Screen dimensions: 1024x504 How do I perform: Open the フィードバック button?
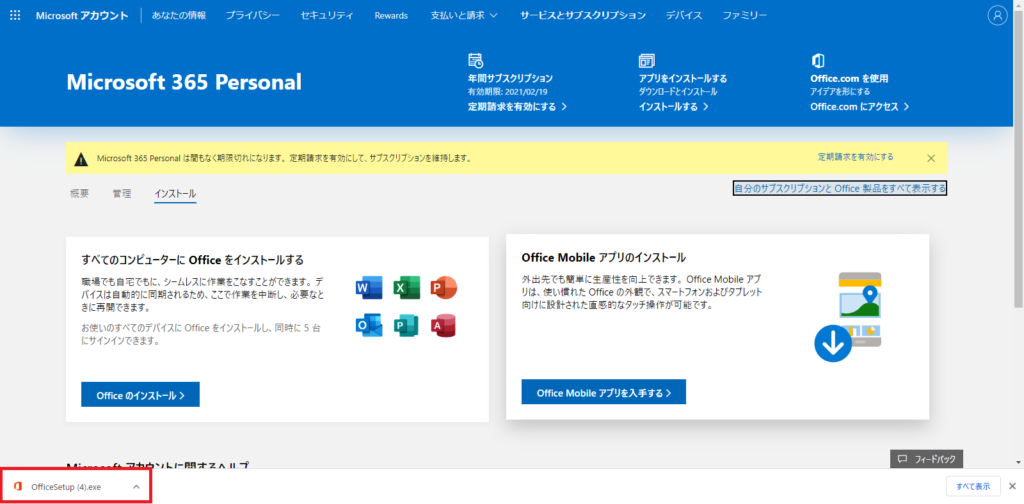[927, 459]
